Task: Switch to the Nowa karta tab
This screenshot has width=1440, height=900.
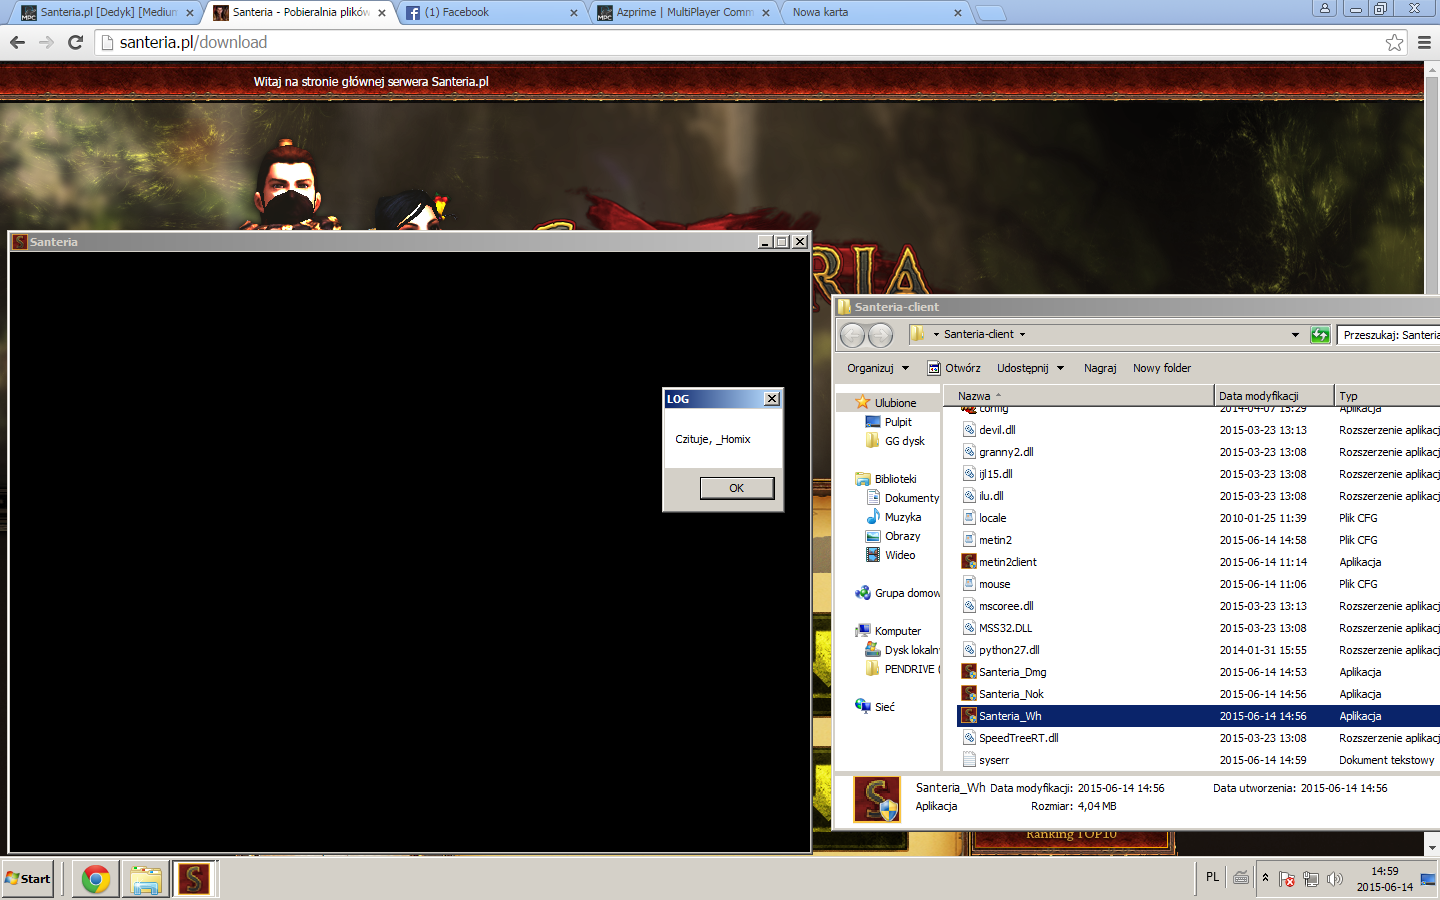Action: point(870,12)
